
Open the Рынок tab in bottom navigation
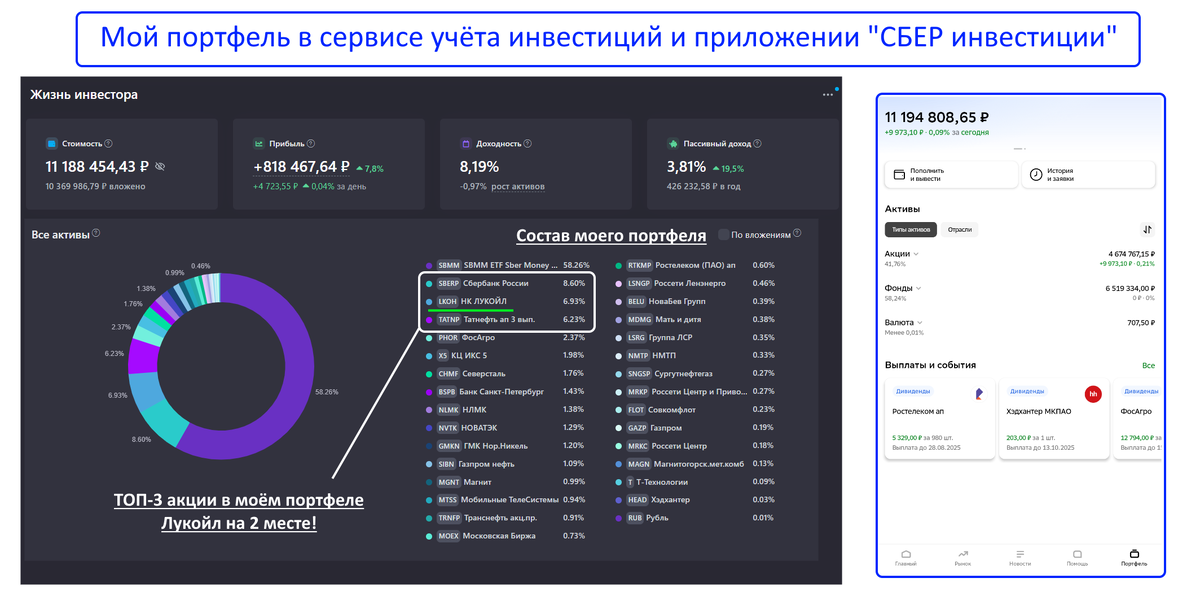click(x=963, y=558)
